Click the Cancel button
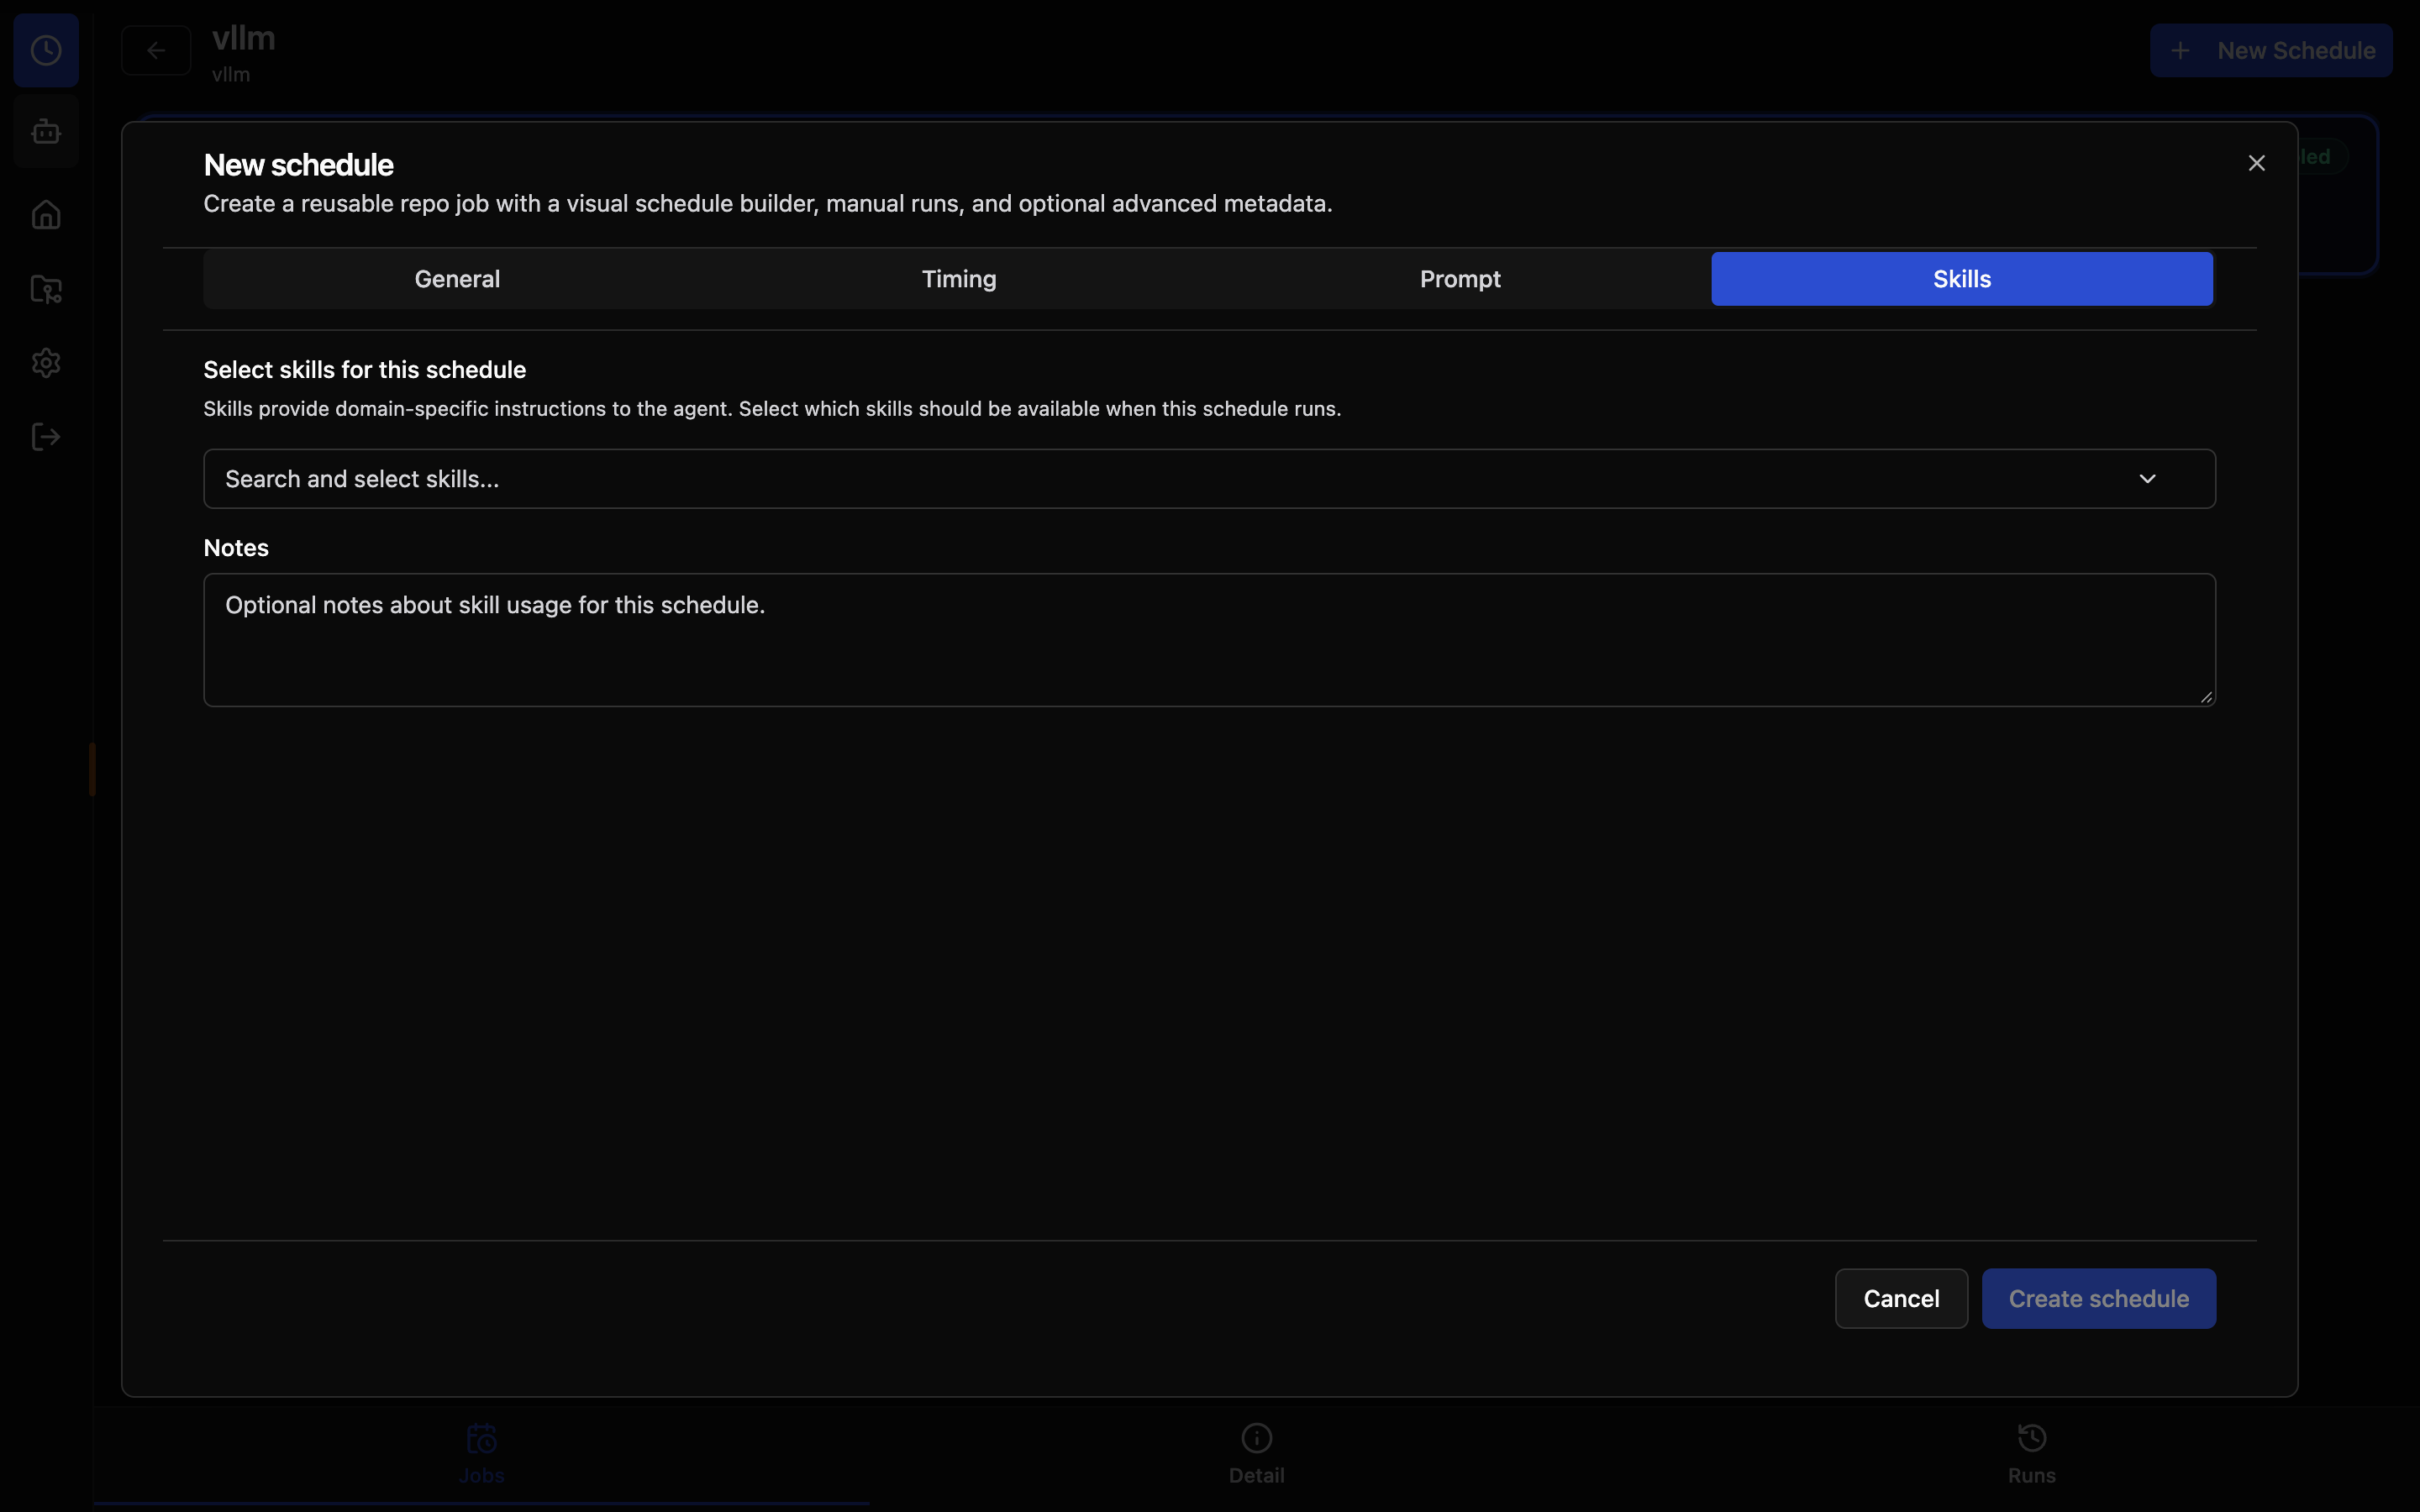The width and height of the screenshot is (2420, 1512). pos(1901,1298)
